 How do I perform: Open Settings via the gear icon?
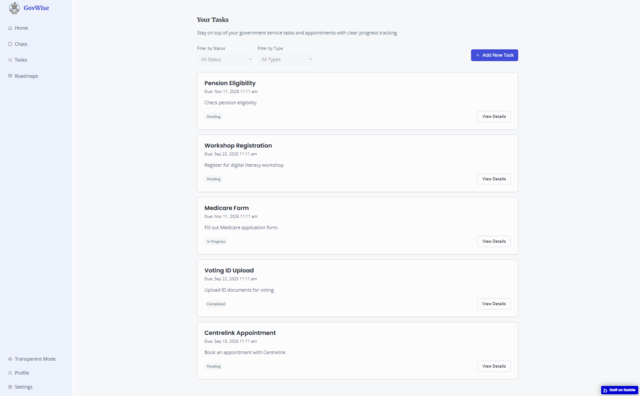pos(10,387)
